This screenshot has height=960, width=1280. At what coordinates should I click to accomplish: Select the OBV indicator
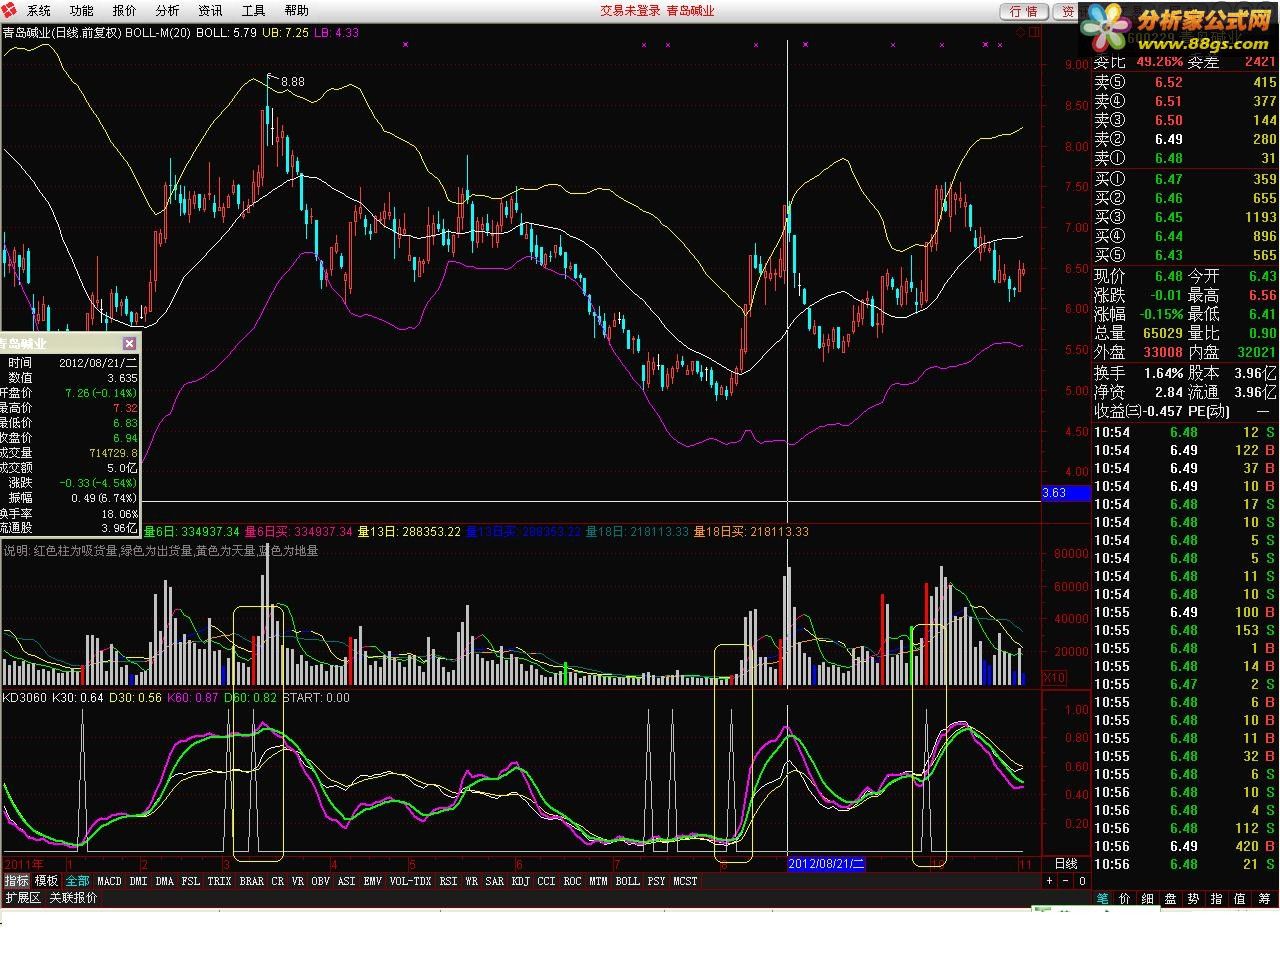coord(321,881)
